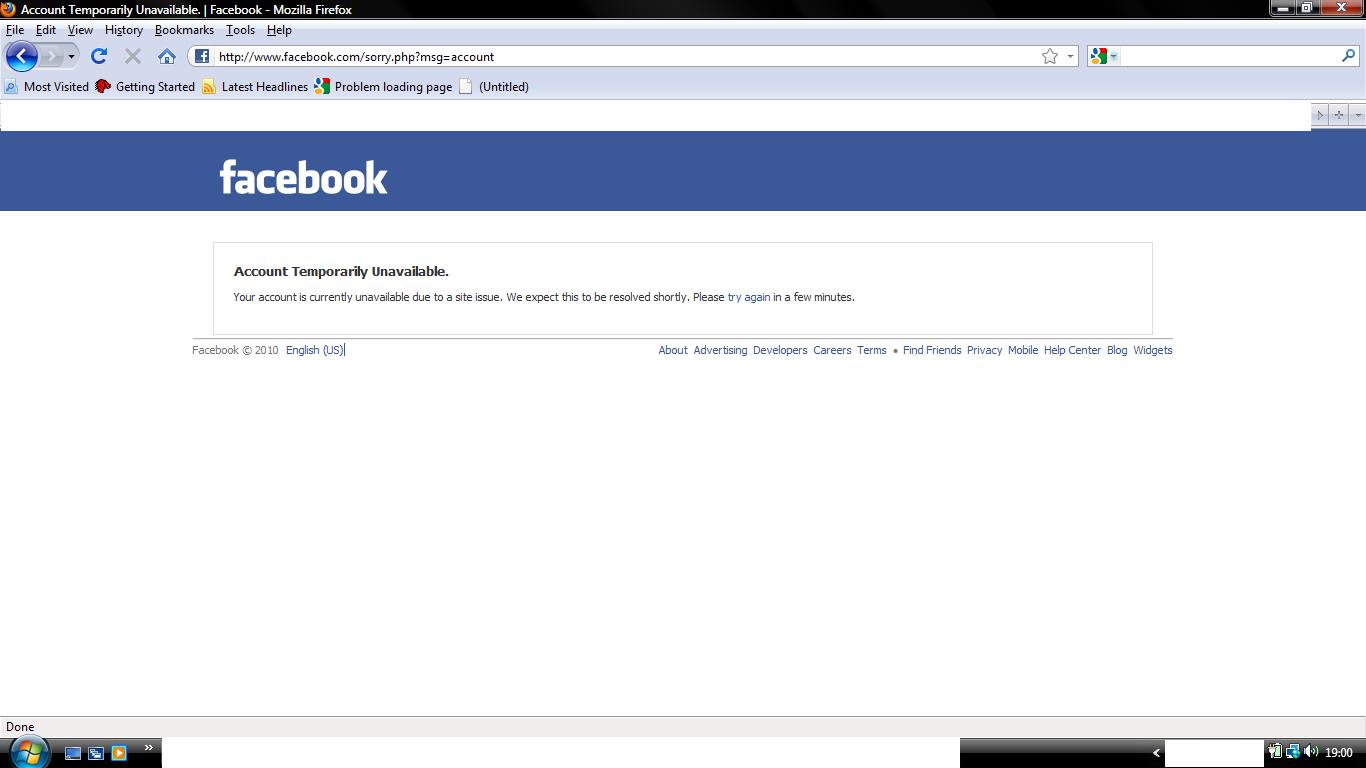1366x768 pixels.
Task: Click the Google search input box
Action: pyautogui.click(x=1230, y=57)
